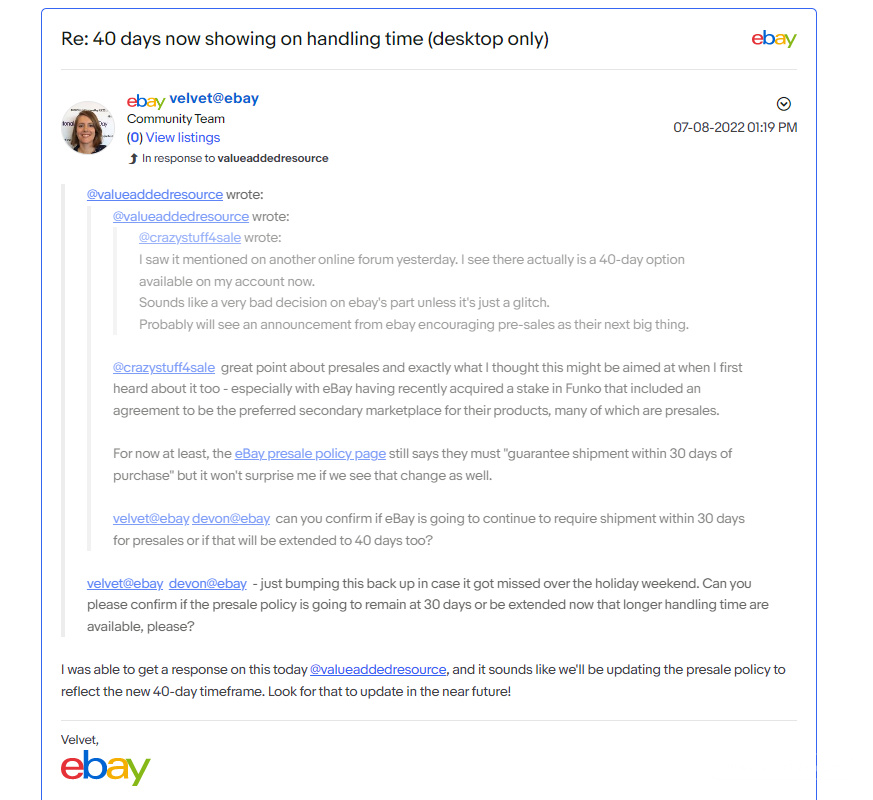Open the View listings link

pos(183,137)
